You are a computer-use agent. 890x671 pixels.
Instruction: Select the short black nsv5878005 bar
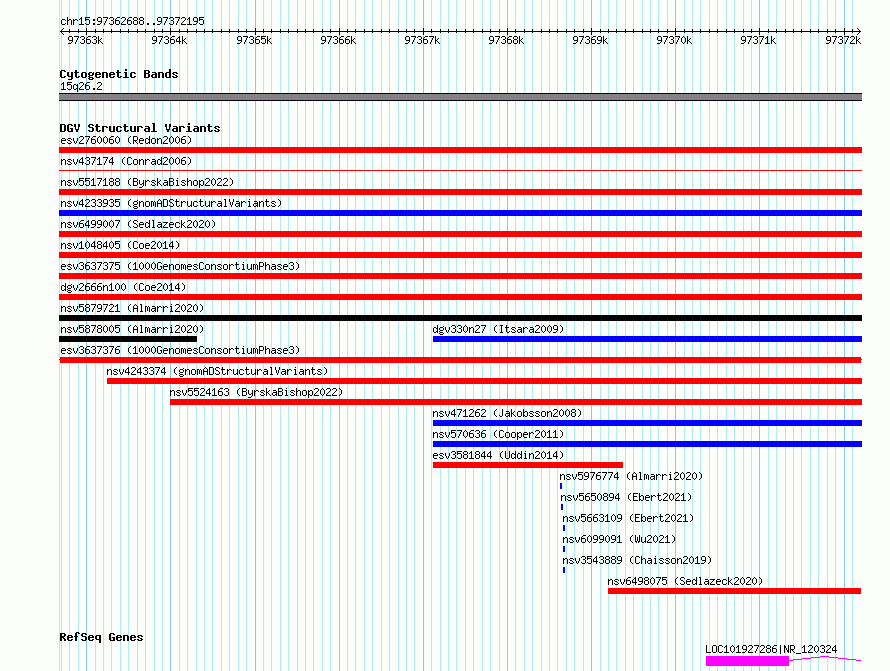tap(128, 339)
